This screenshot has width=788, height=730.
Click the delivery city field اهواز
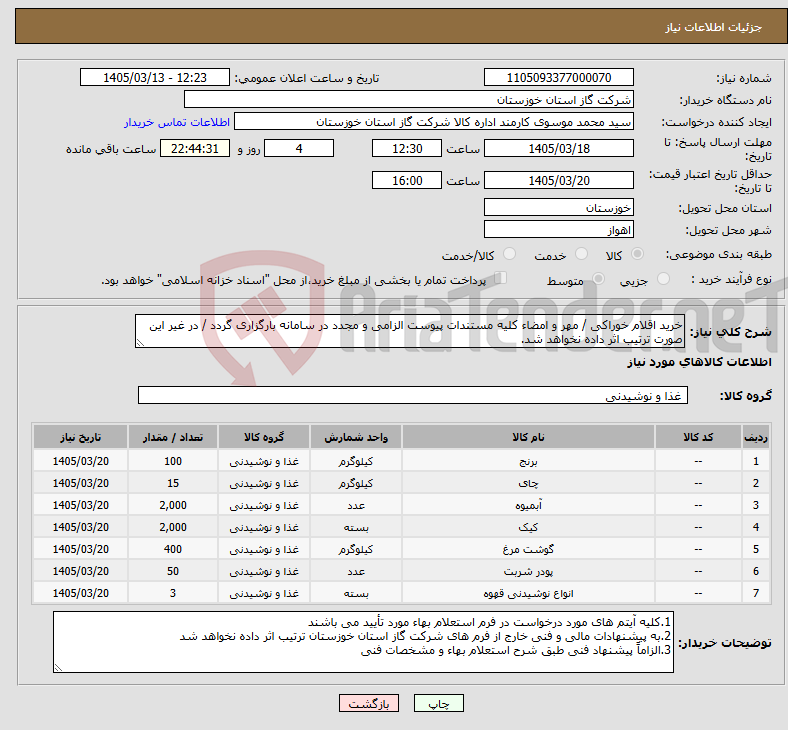pyautogui.click(x=558, y=230)
